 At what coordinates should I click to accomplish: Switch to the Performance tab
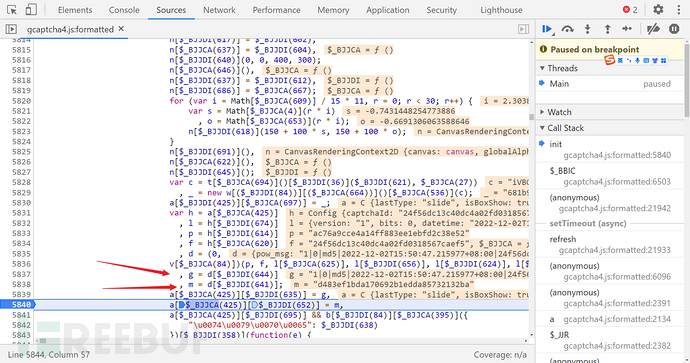pos(276,10)
